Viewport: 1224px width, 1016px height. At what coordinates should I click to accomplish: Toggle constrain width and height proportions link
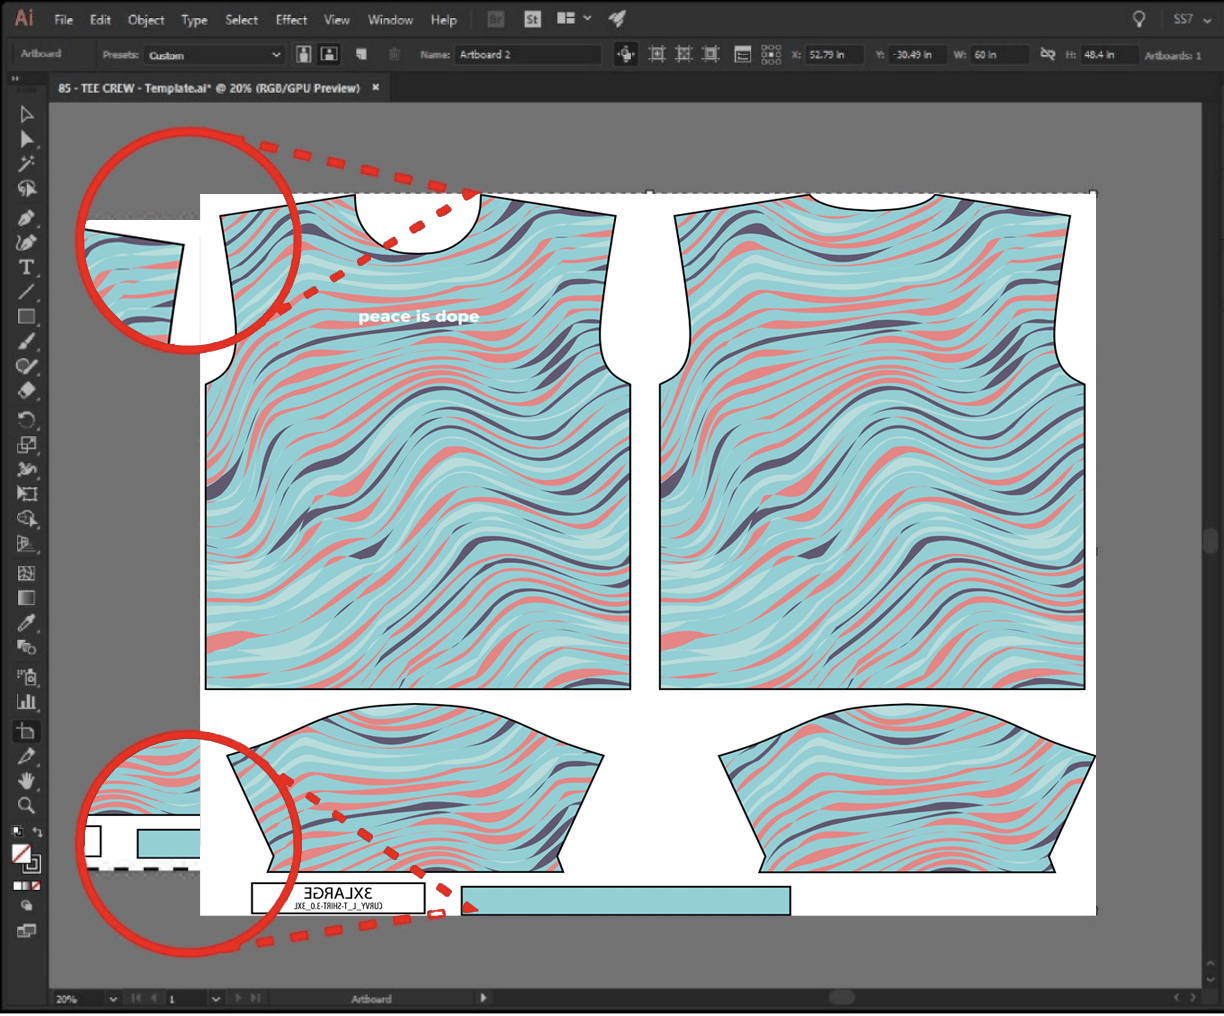click(x=1047, y=55)
